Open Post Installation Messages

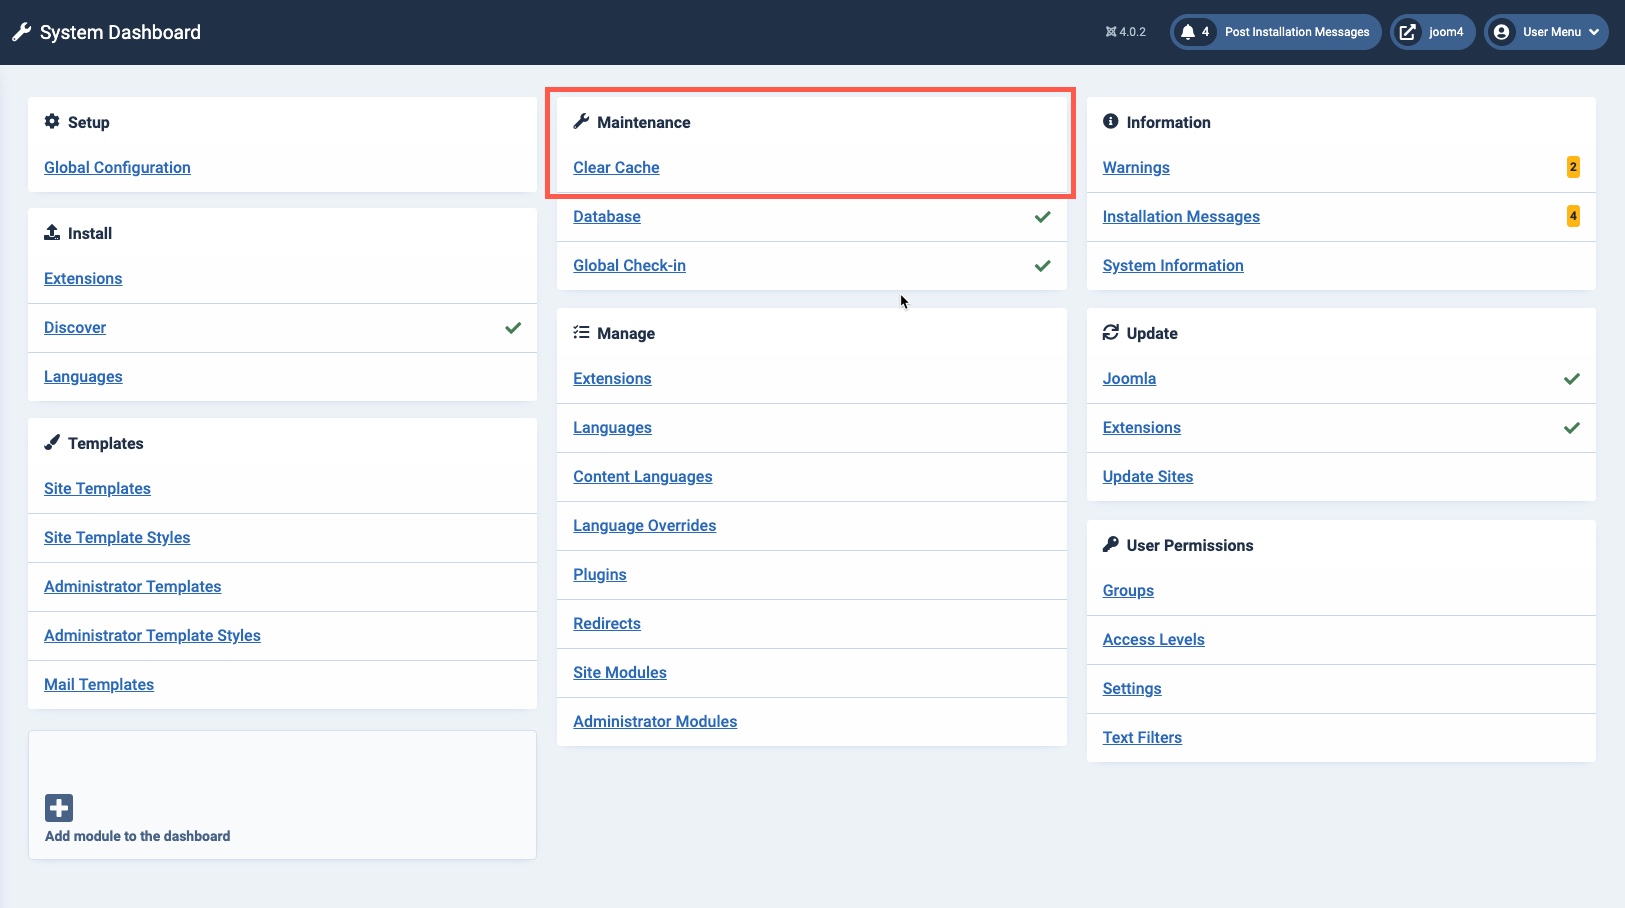(x=1296, y=32)
